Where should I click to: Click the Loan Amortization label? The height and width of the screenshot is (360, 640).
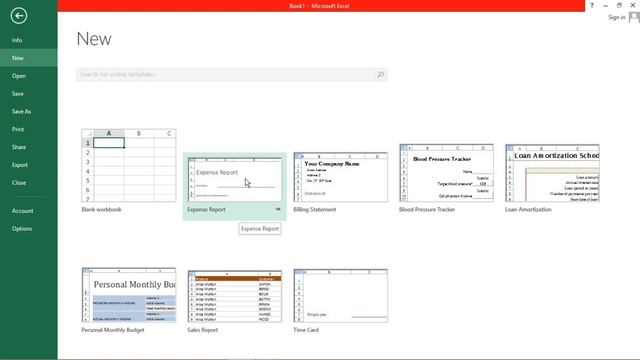(x=528, y=209)
